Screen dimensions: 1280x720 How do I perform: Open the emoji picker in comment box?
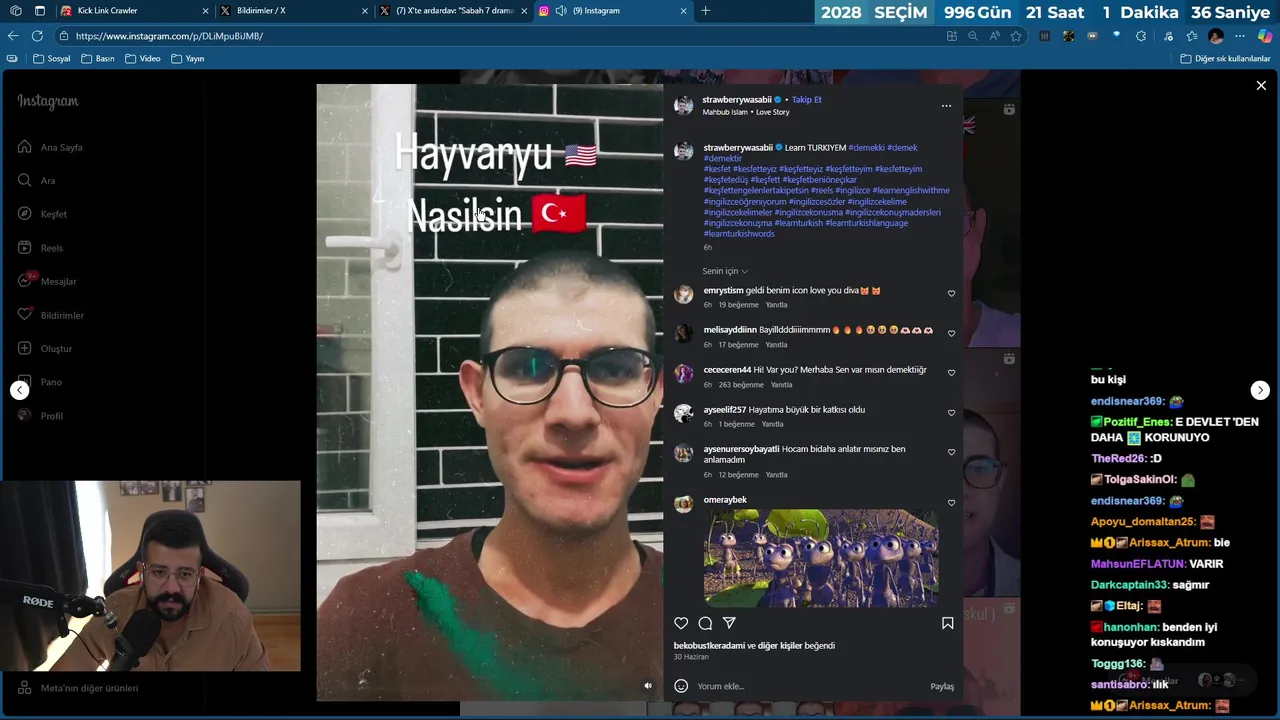(x=681, y=686)
